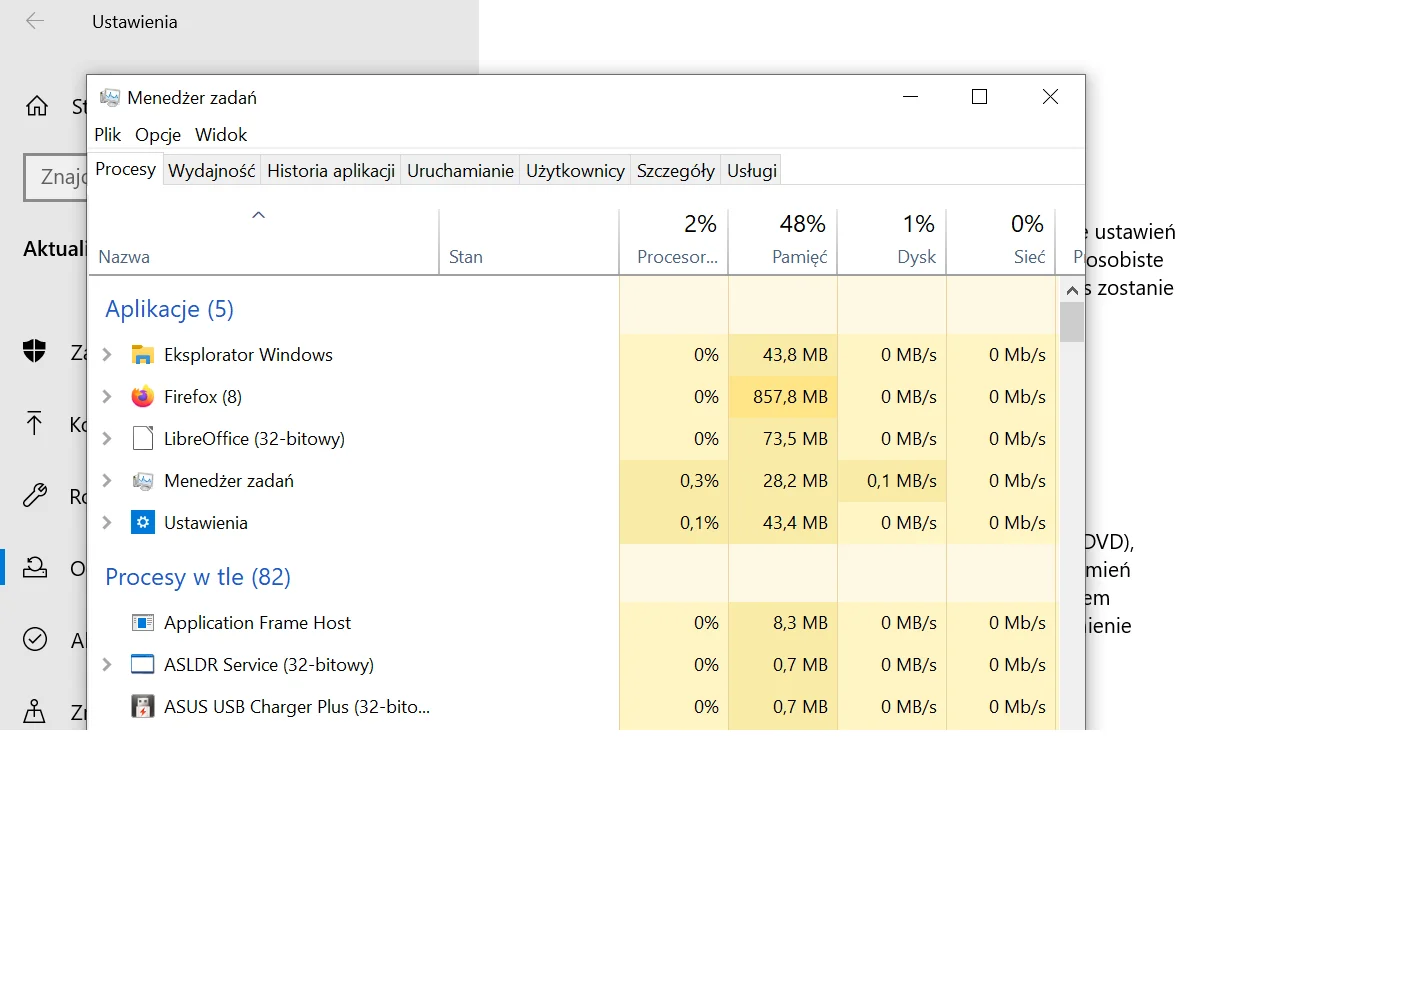This screenshot has width=1410, height=994.
Task: Select Ustawienia CPU value 0,1%
Action: click(x=699, y=523)
